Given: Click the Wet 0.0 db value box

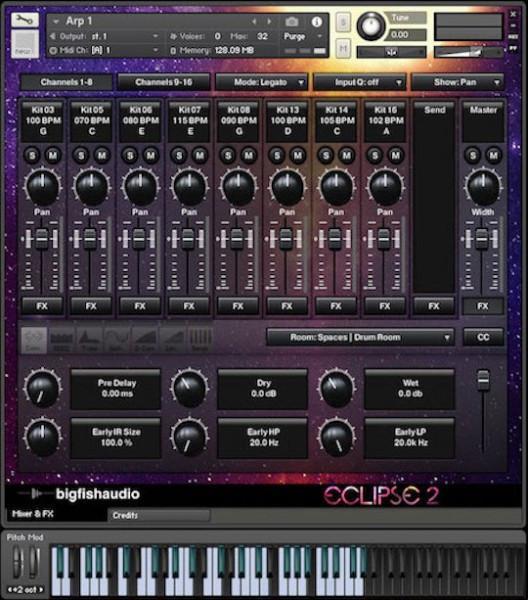Looking at the screenshot, I should 410,389.
